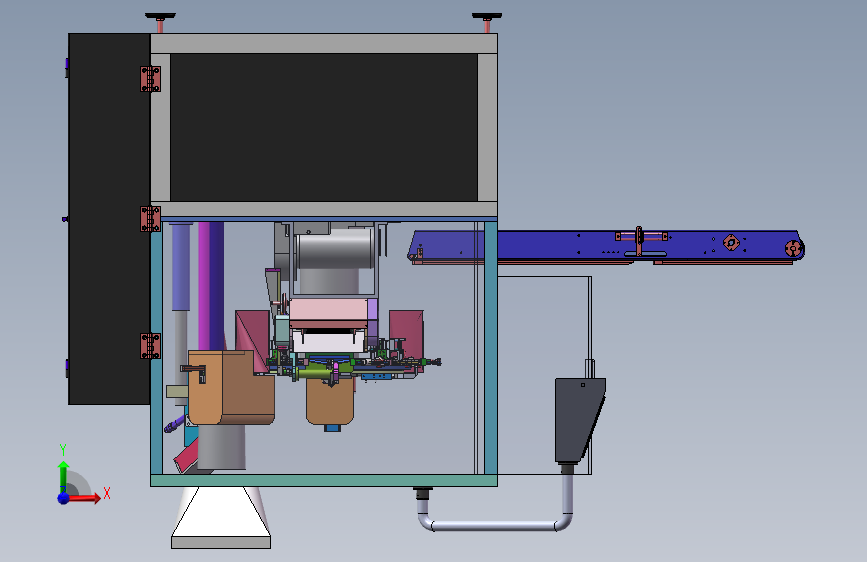867x562 pixels.
Task: Click the blue Z axis sphere at the triad origin
Action: [x=64, y=498]
